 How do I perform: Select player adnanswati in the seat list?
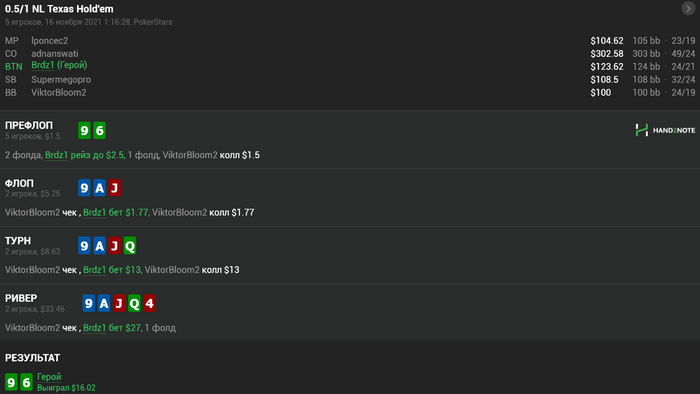pos(55,54)
